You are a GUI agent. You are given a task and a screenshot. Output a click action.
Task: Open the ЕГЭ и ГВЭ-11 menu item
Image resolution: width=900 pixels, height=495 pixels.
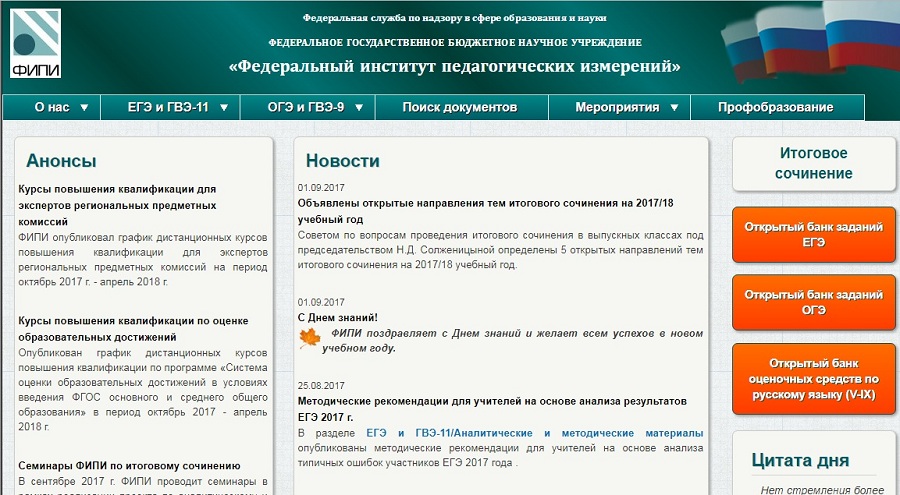(170, 107)
